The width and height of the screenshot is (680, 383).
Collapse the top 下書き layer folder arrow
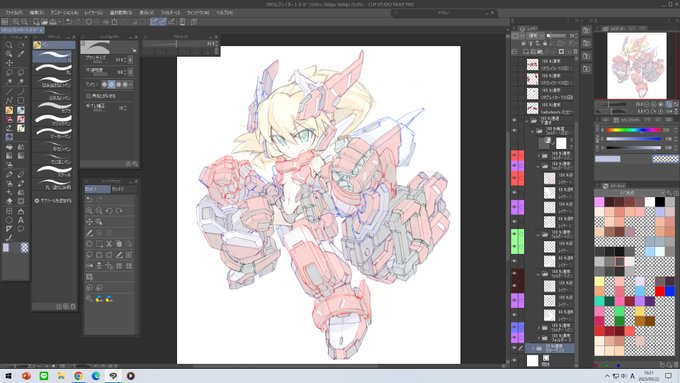[526, 121]
